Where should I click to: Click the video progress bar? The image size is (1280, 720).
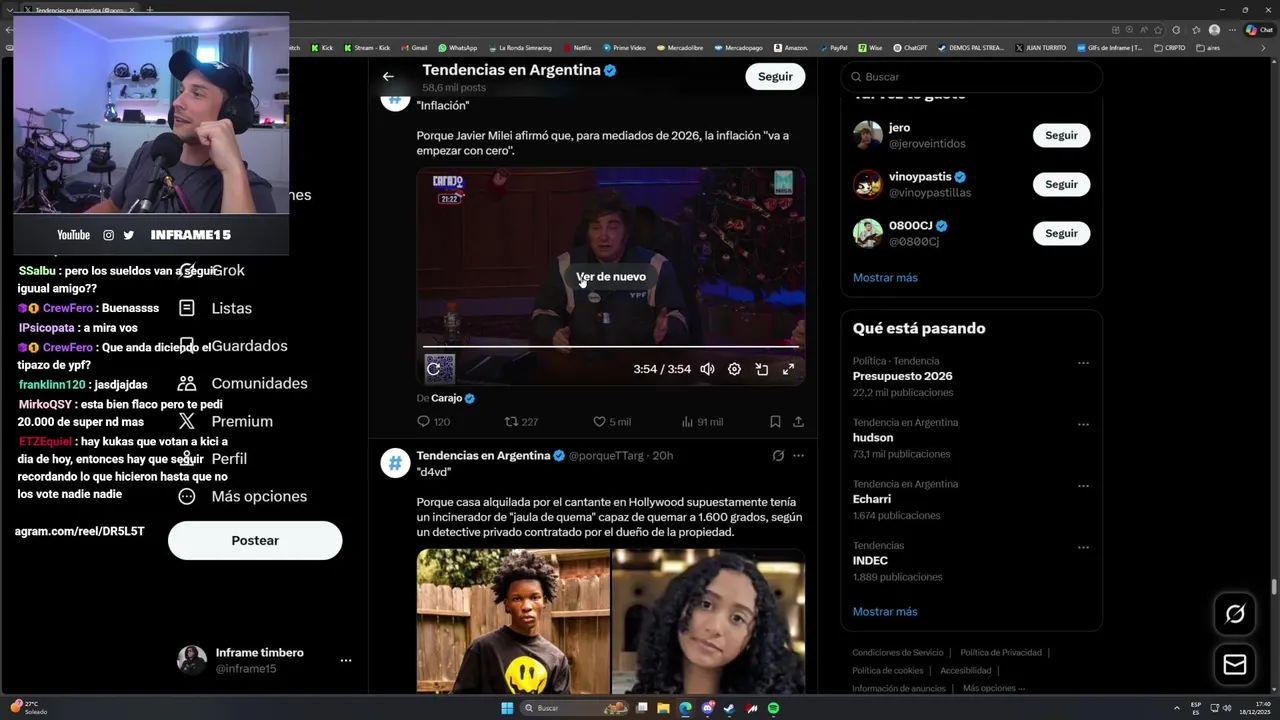[x=611, y=347]
